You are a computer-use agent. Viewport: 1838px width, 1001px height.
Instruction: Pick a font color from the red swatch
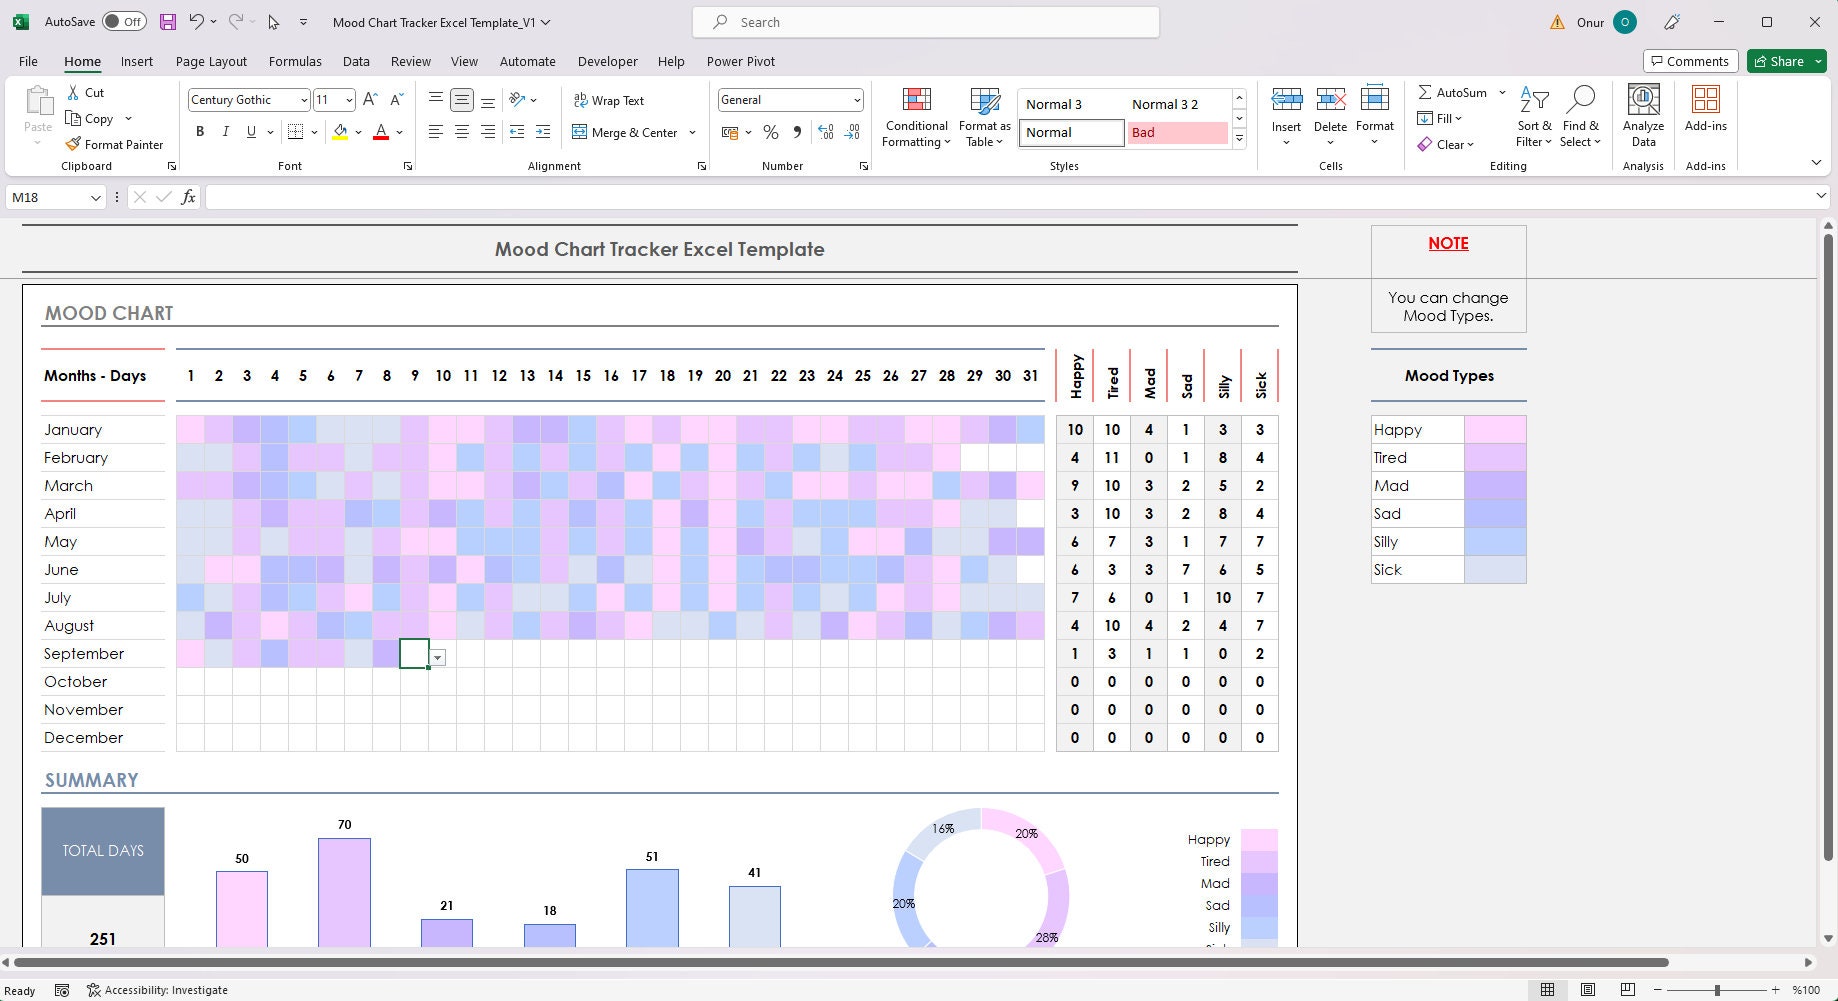click(381, 131)
